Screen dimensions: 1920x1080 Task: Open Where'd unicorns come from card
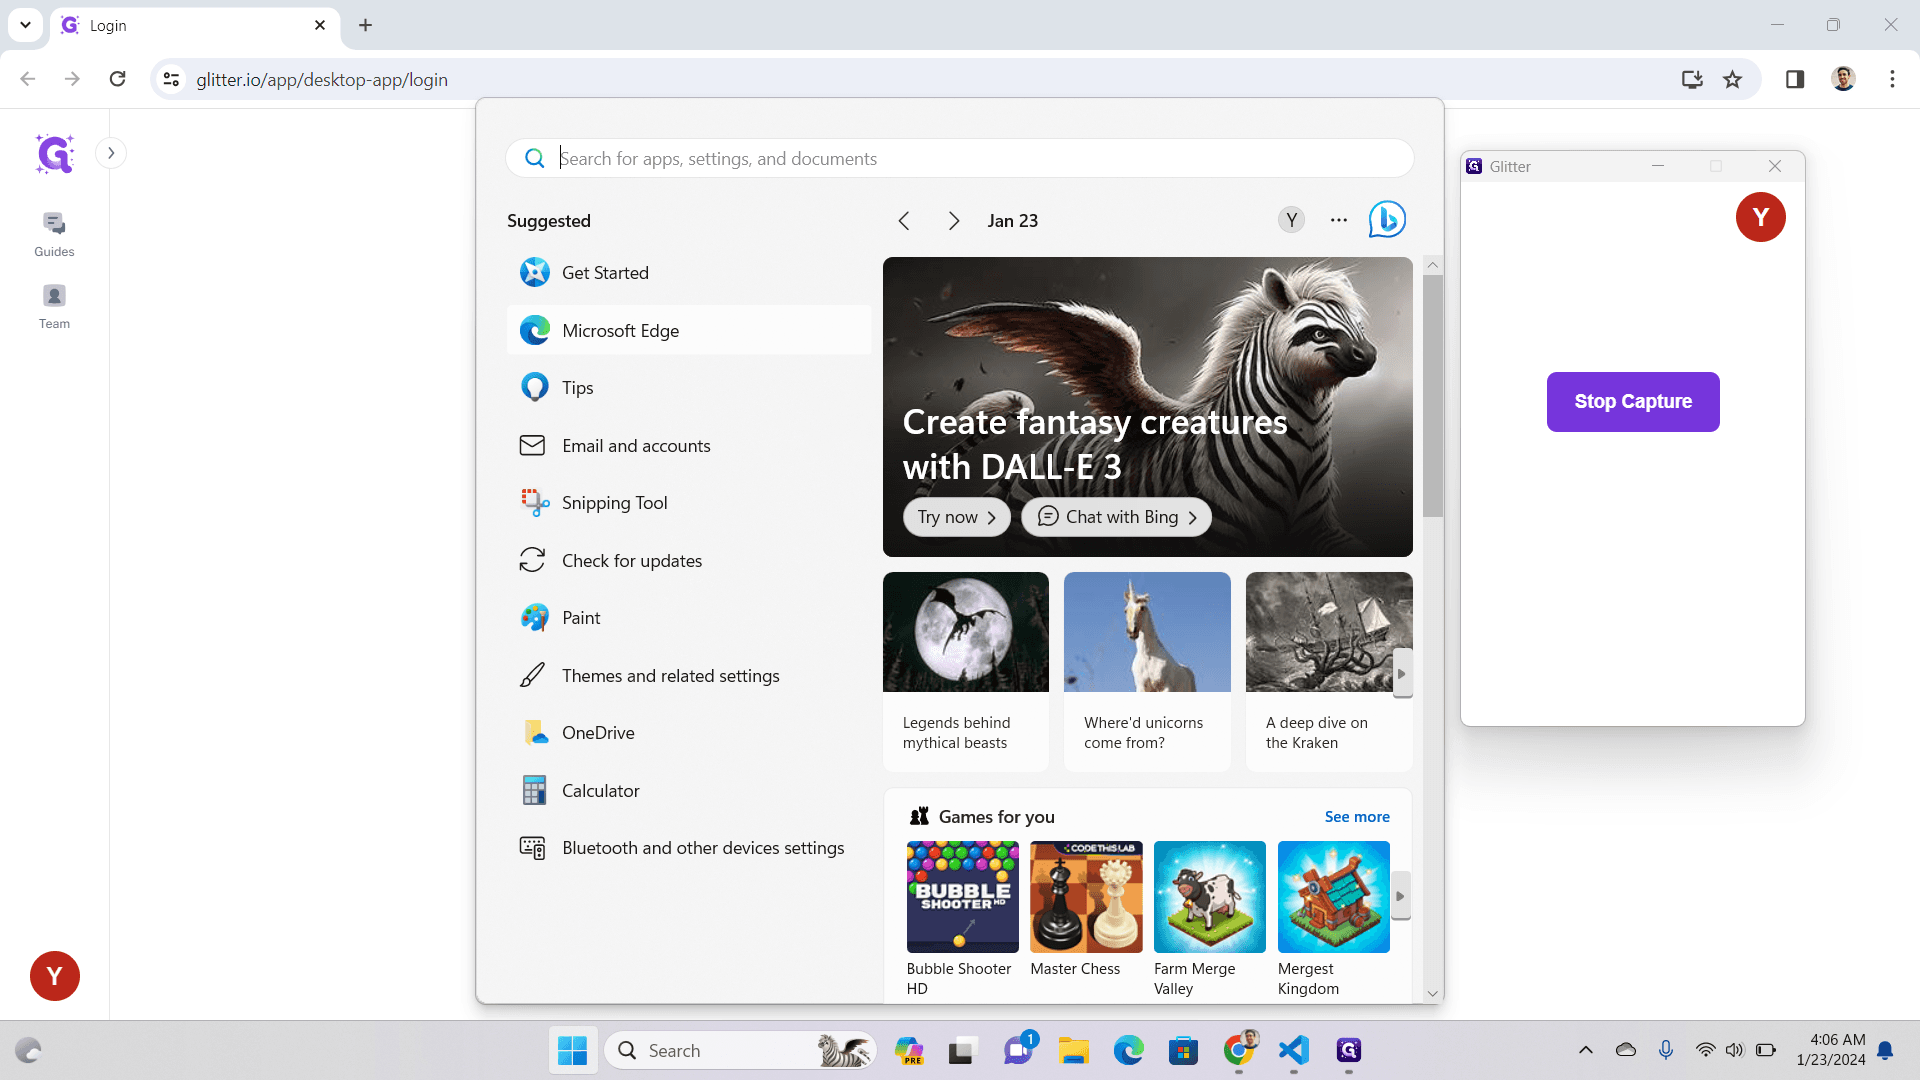tap(1147, 671)
